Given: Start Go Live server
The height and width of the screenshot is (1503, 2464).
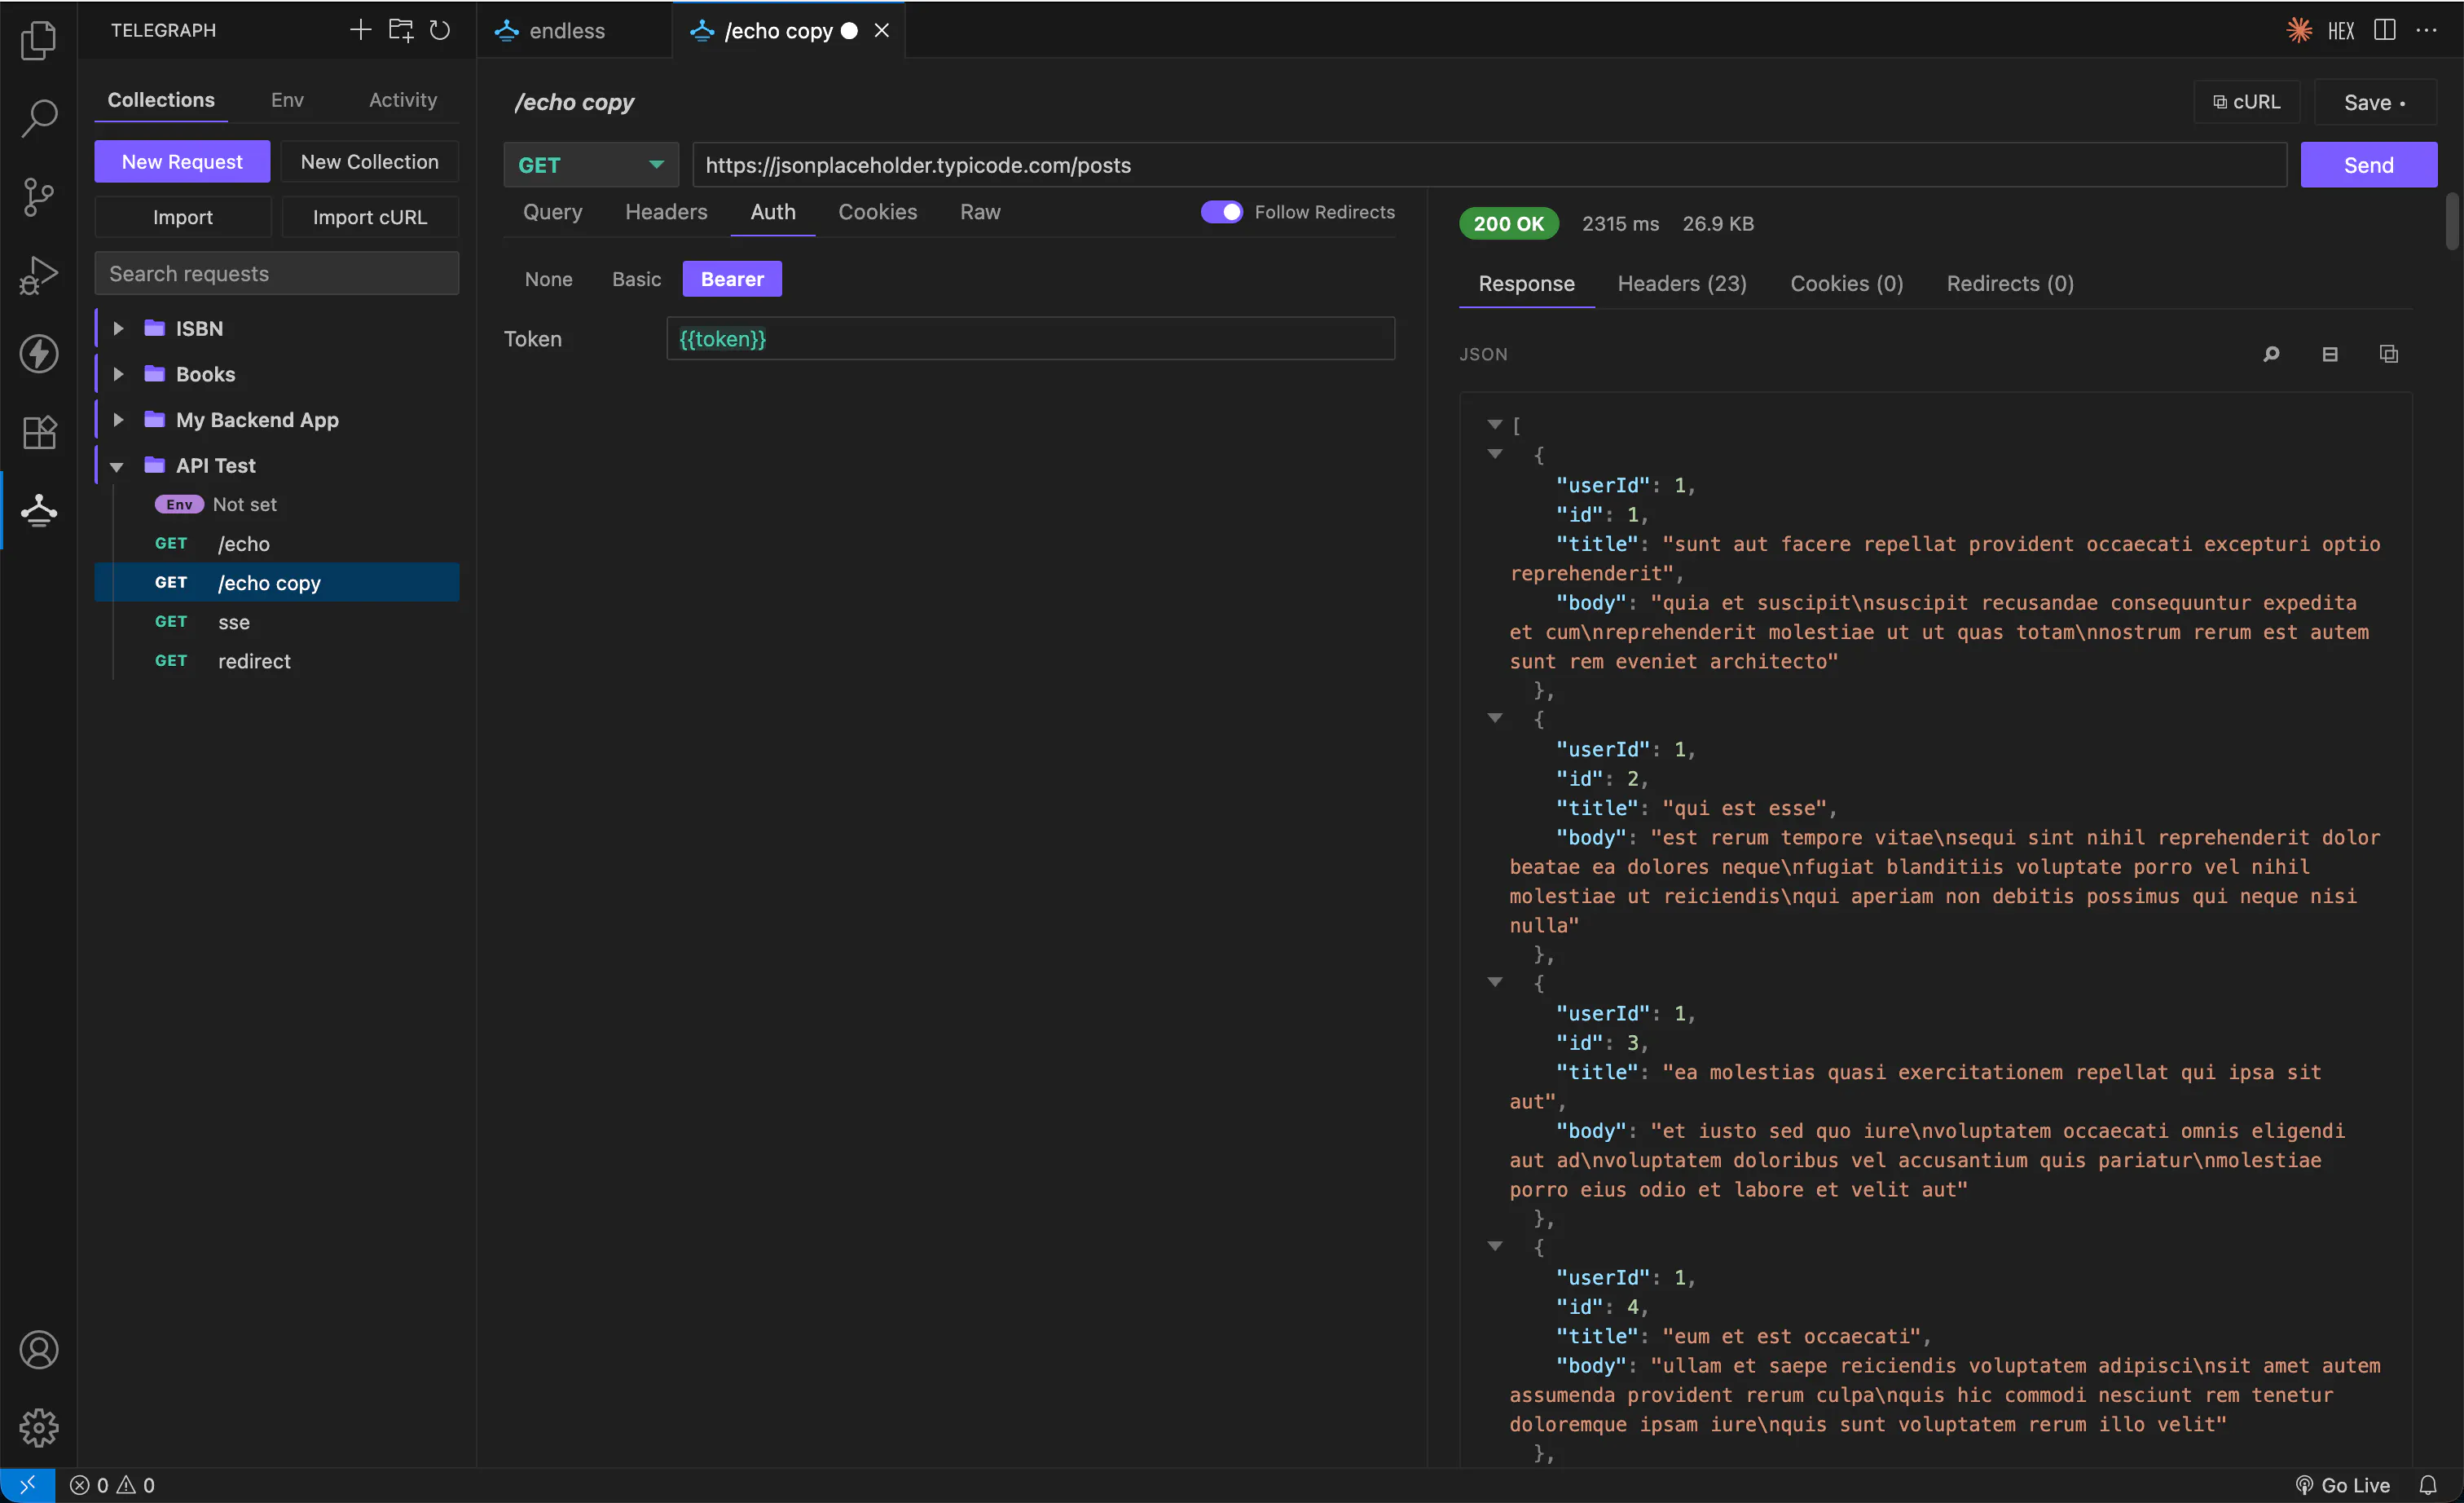Looking at the screenshot, I should click(x=2342, y=1485).
